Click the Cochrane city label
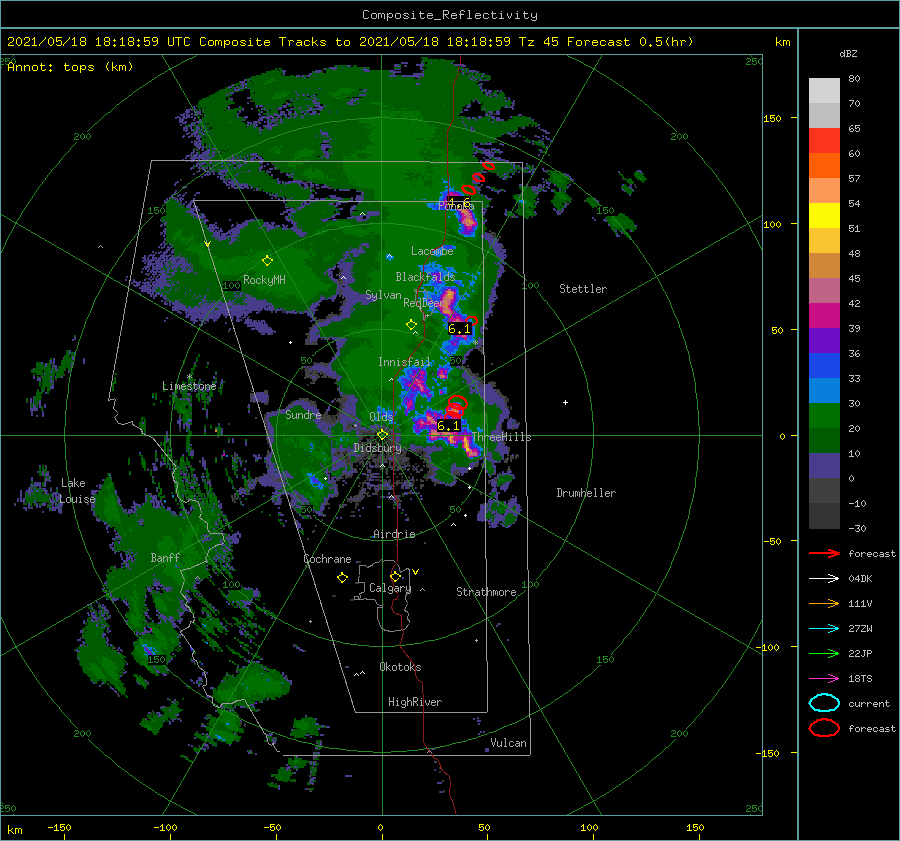The height and width of the screenshot is (841, 900). [x=327, y=559]
